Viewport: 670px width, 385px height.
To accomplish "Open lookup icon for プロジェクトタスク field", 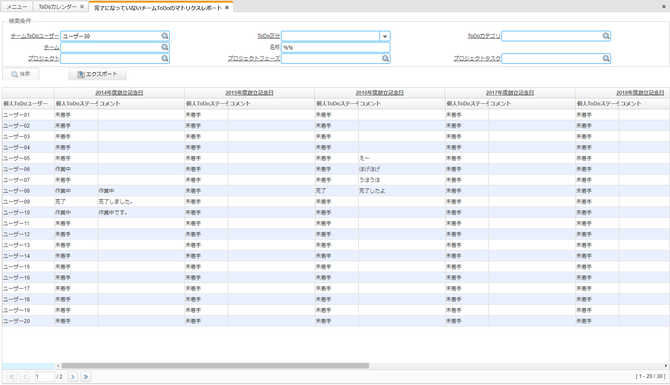I will tap(605, 58).
